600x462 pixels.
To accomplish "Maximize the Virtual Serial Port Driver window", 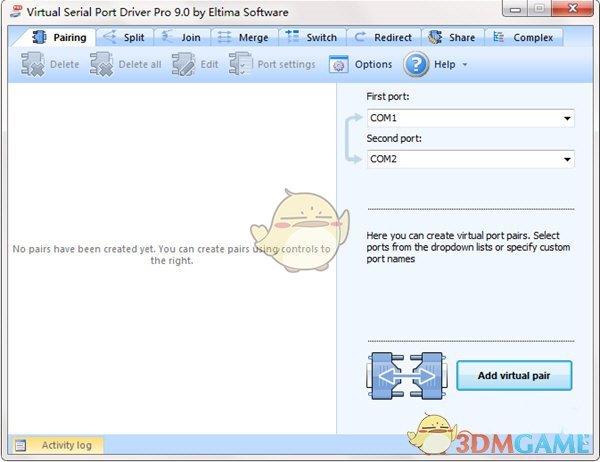I will tap(540, 9).
